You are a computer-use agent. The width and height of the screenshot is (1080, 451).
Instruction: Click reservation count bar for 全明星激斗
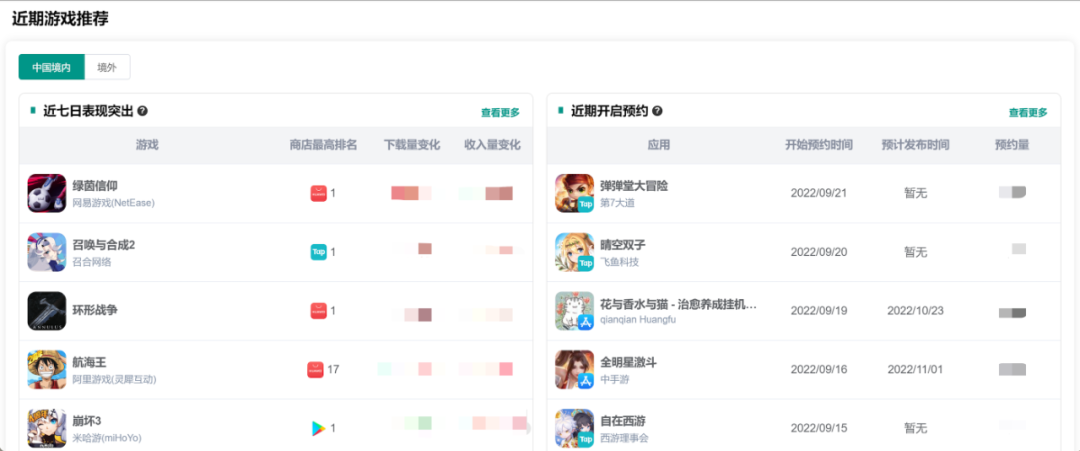[1012, 370]
